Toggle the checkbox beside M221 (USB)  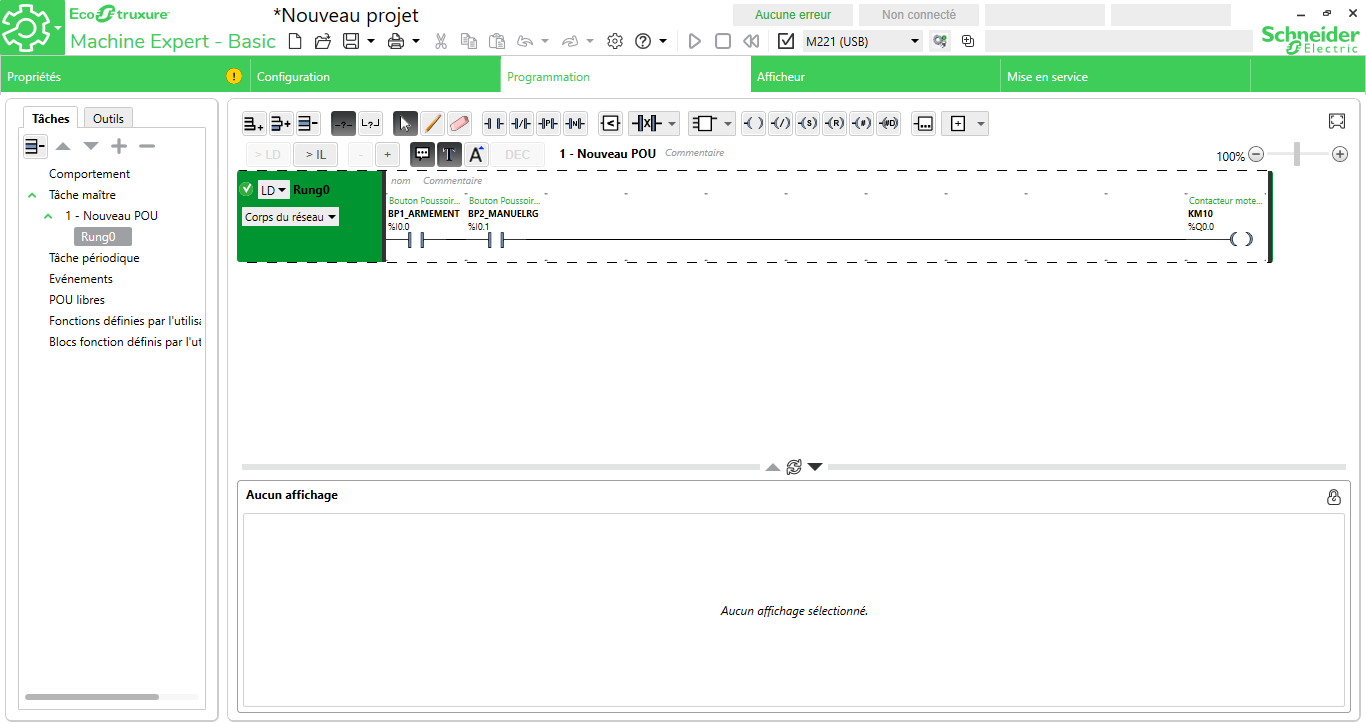coord(786,41)
